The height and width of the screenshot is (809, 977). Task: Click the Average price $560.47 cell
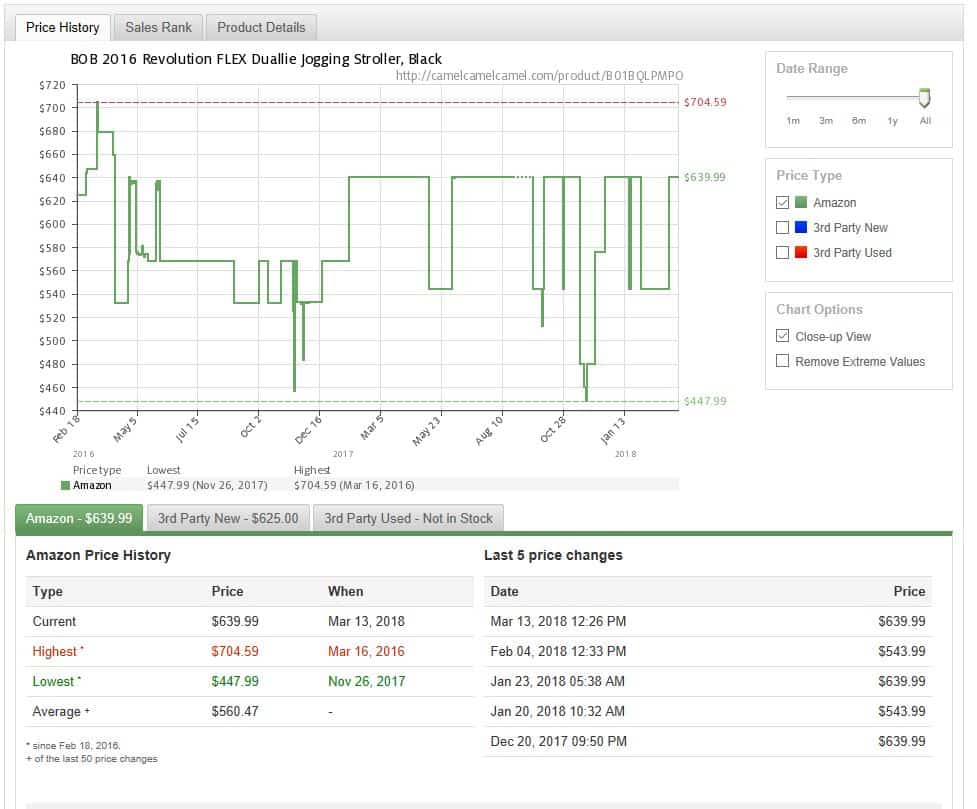tap(235, 711)
